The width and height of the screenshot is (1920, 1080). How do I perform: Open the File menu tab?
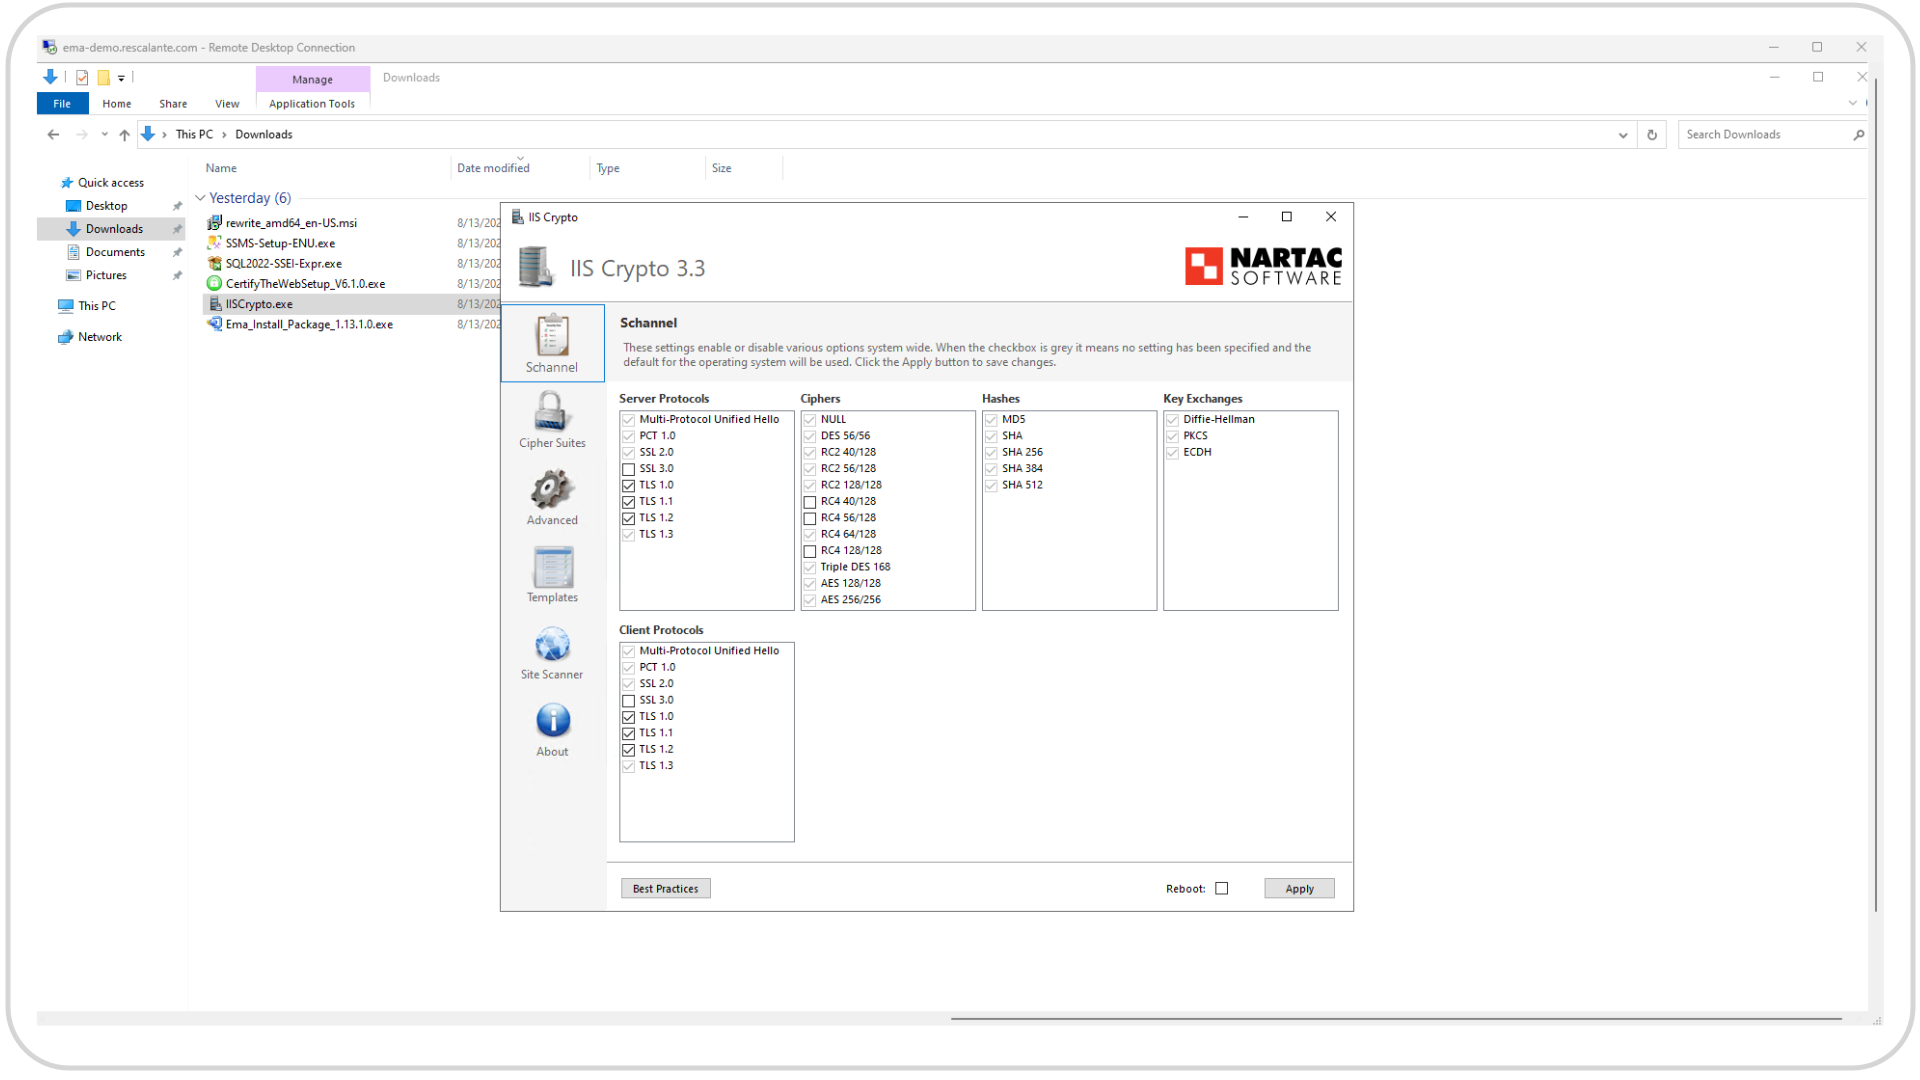click(62, 104)
